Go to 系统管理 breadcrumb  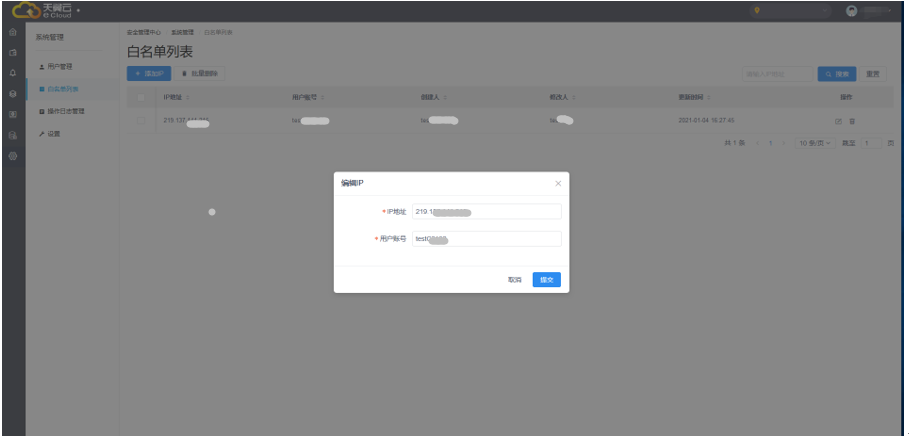(182, 32)
